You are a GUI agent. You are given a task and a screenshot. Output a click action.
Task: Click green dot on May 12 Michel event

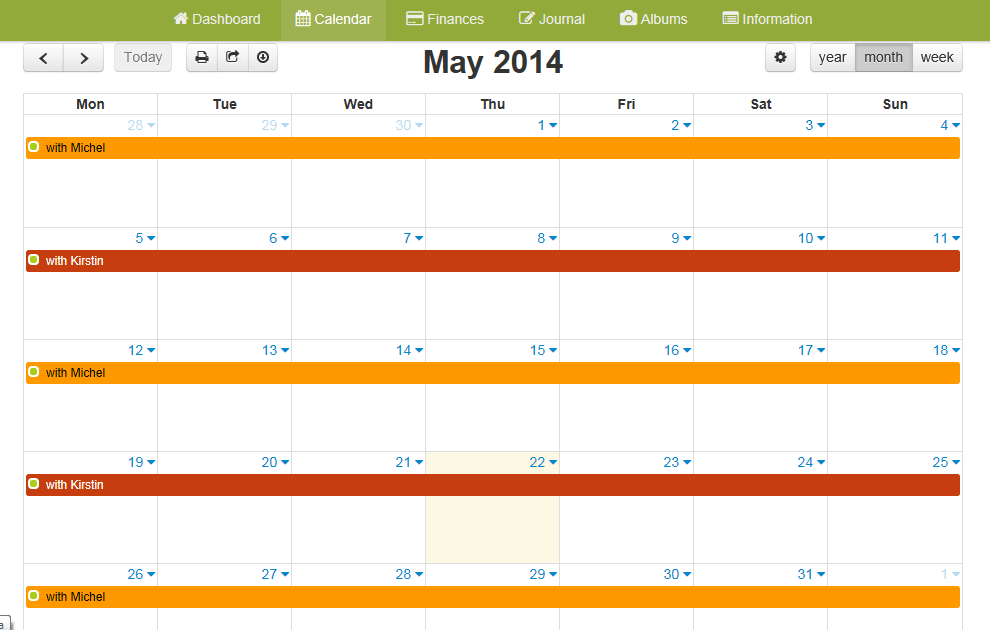34,371
